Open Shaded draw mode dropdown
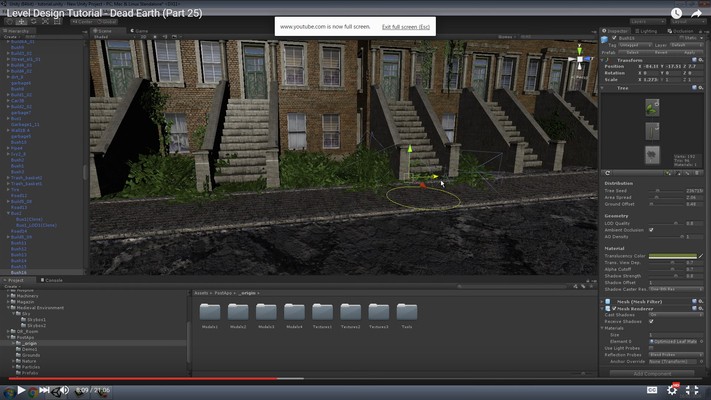The width and height of the screenshot is (711, 400). (113, 37)
